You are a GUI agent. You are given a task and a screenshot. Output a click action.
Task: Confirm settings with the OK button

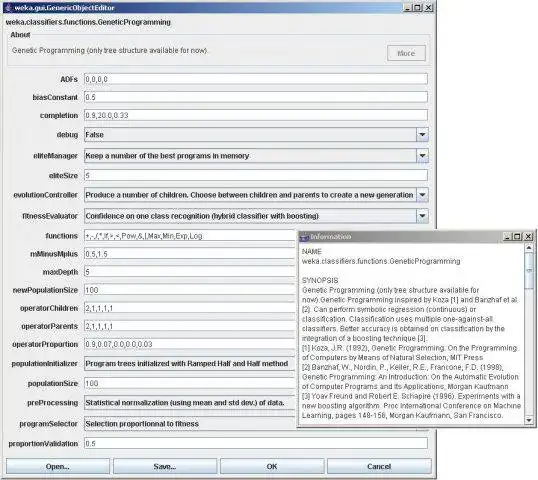pos(272,466)
